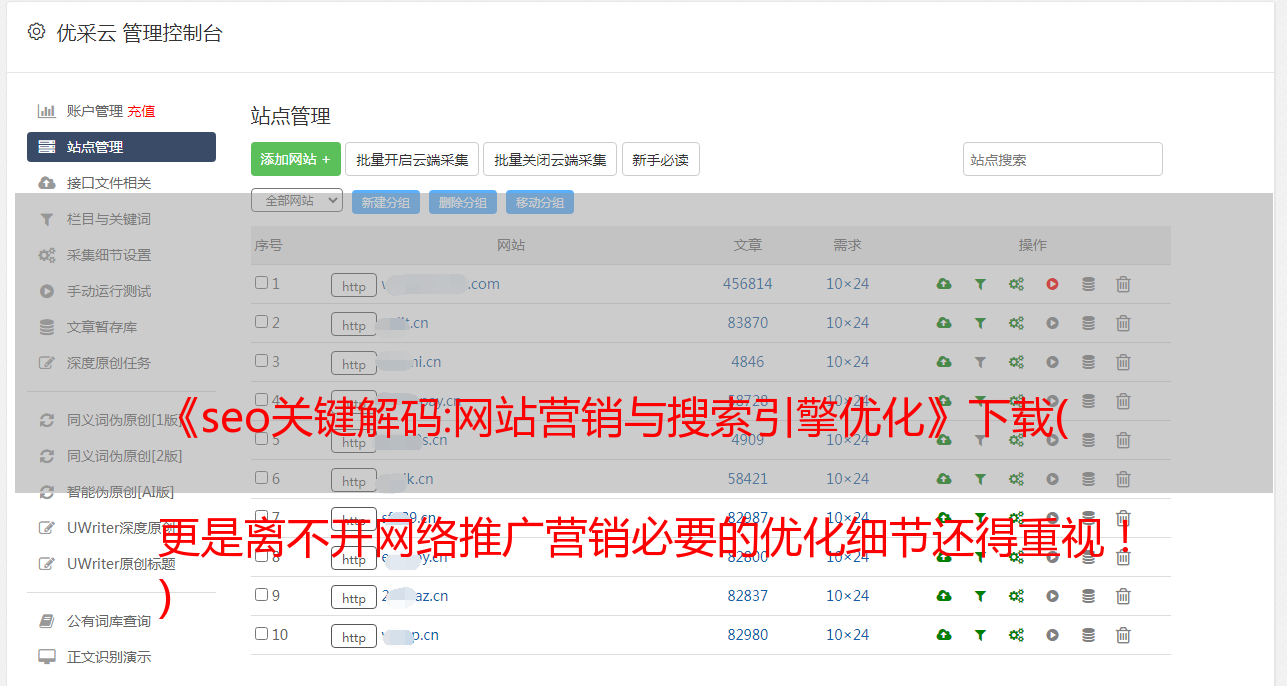The image size is (1287, 686).
Task: Open the filter icon for row 6
Action: click(980, 479)
